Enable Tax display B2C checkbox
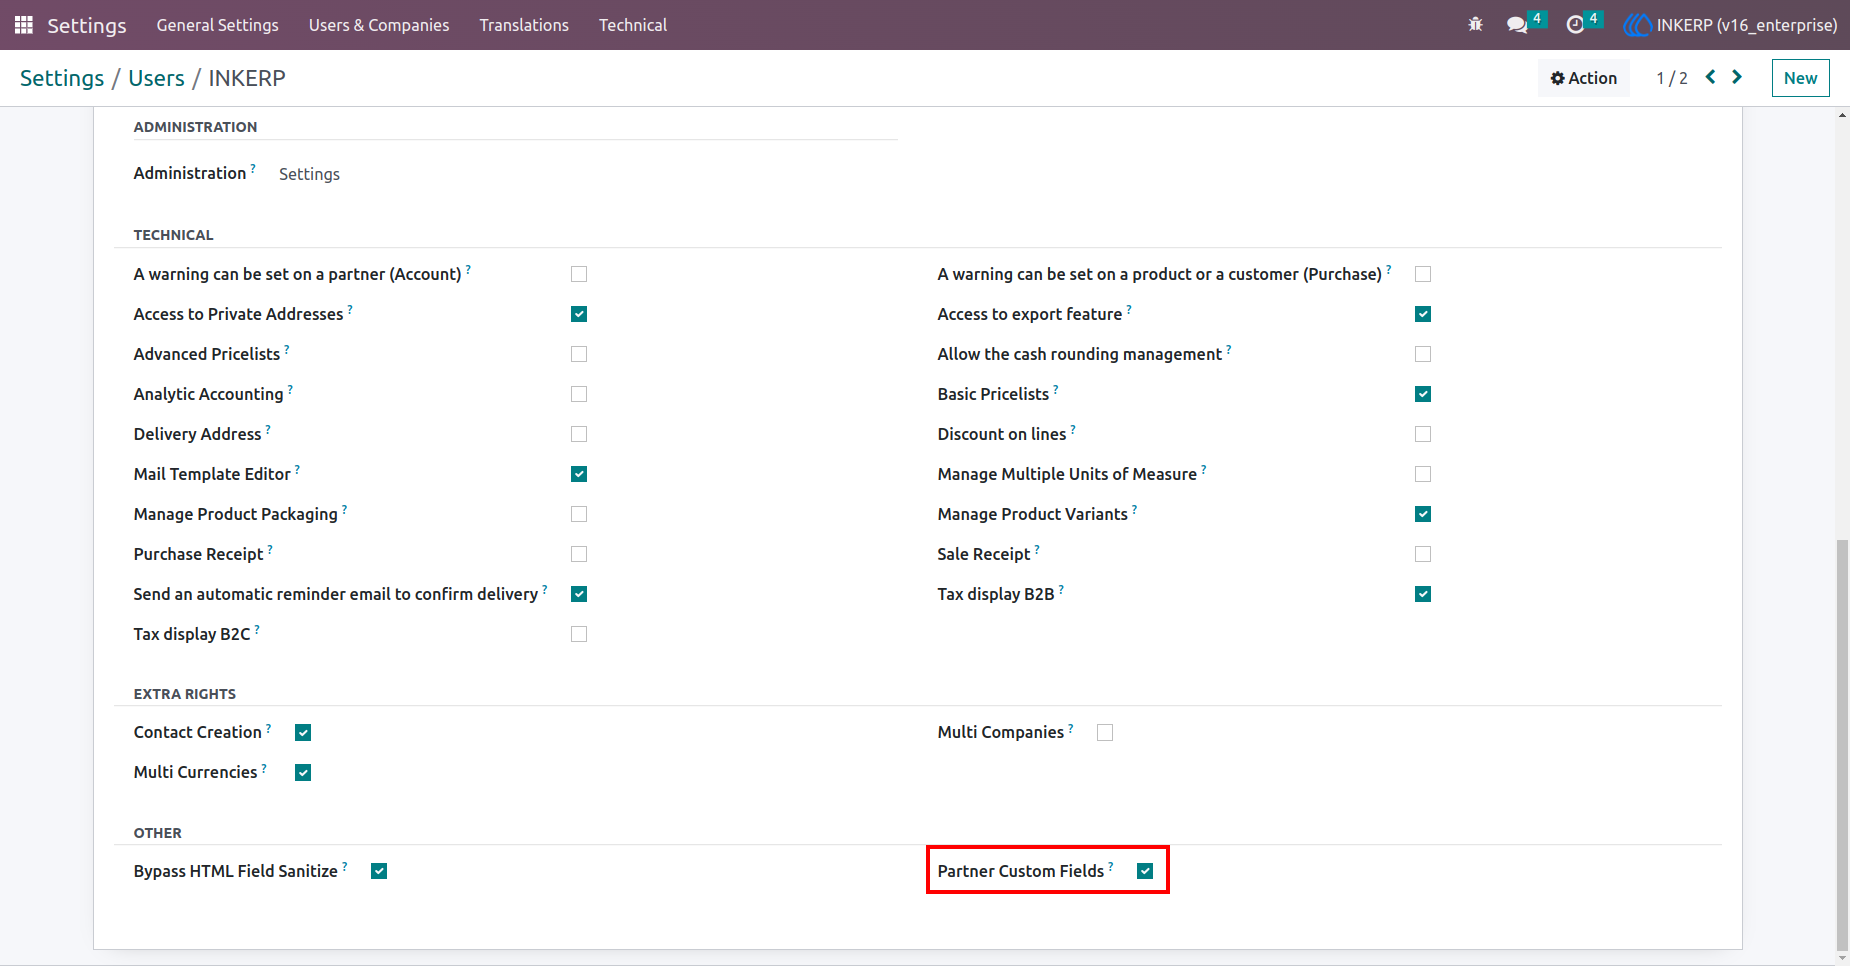1850x966 pixels. (x=579, y=634)
